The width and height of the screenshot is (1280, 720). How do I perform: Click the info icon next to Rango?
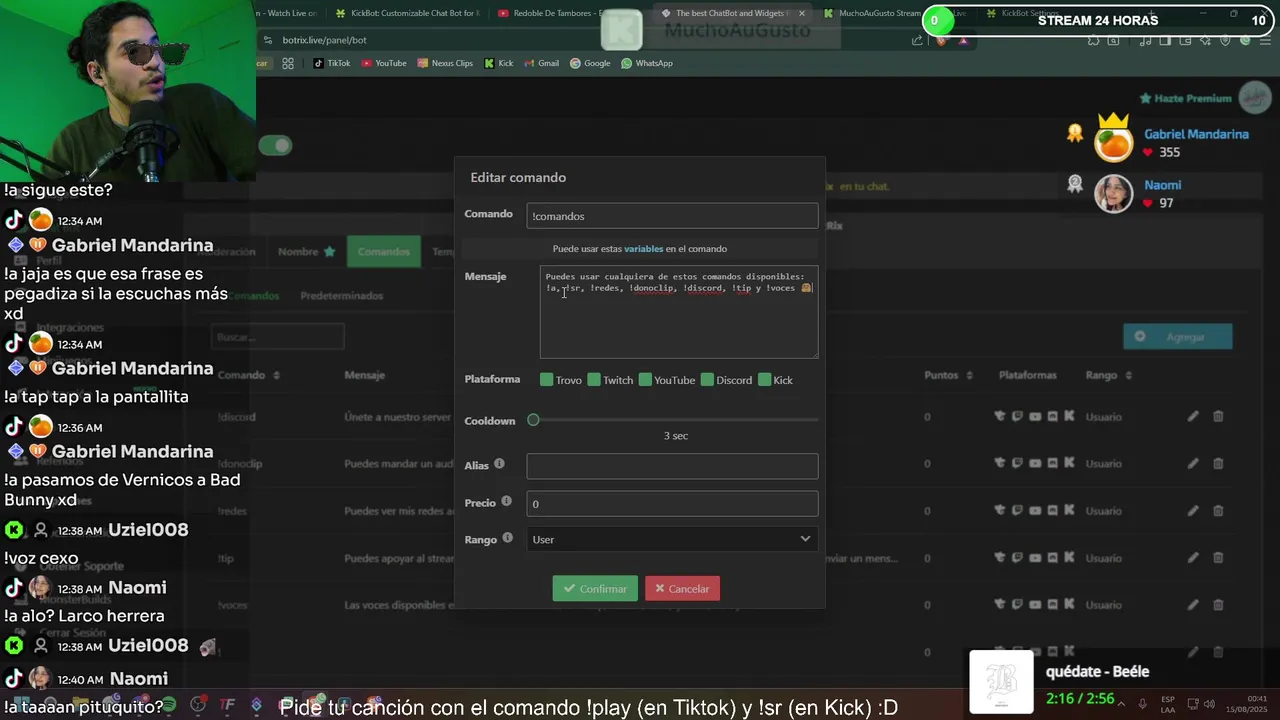pos(507,538)
